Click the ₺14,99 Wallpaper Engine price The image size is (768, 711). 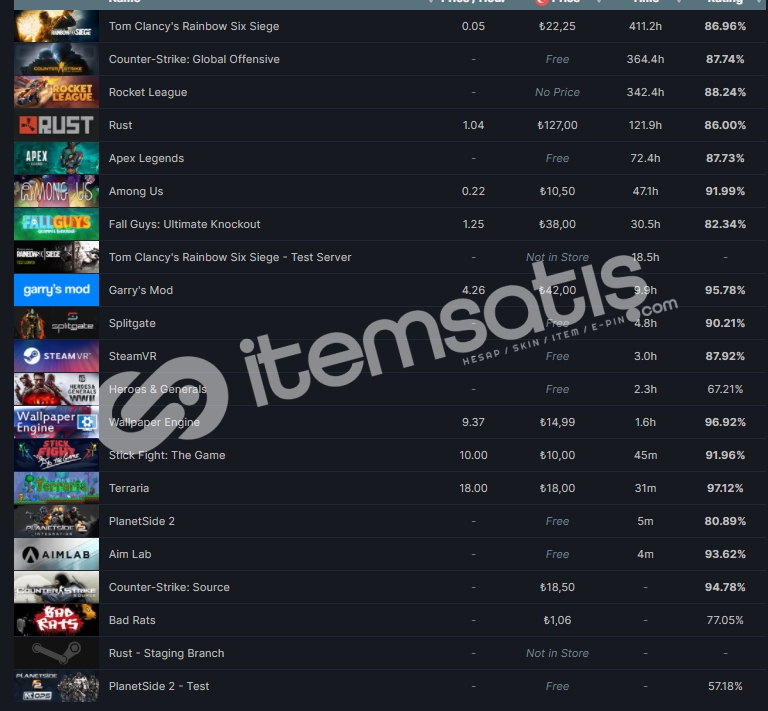557,422
